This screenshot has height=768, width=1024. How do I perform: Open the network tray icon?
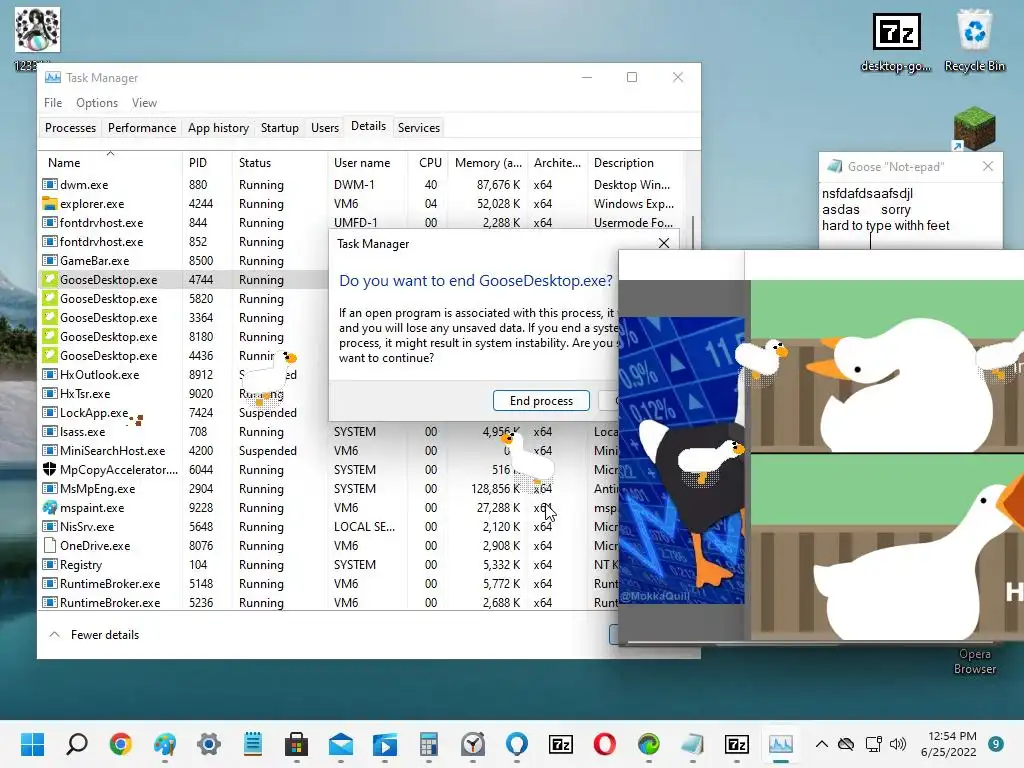coord(873,744)
